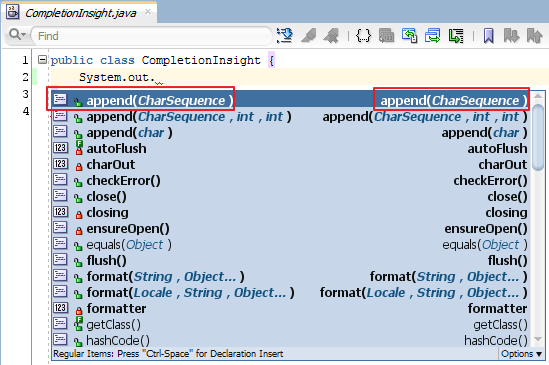Go to next bookmark down-arrow icon
Image resolution: width=549 pixels, height=365 pixels.
511,35
